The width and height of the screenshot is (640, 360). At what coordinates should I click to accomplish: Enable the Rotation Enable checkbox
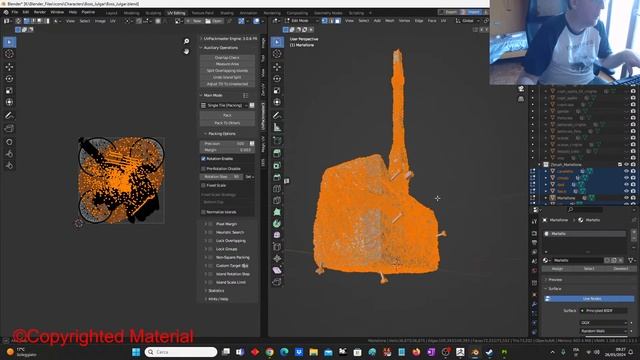[x=203, y=158]
